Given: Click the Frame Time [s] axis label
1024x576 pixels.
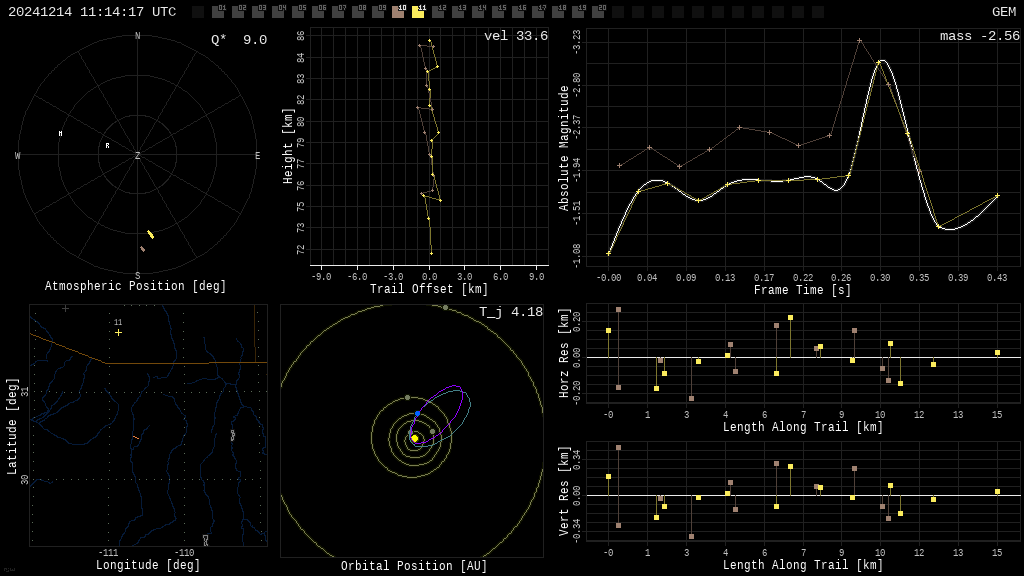Looking at the screenshot, I should pyautogui.click(x=803, y=289).
